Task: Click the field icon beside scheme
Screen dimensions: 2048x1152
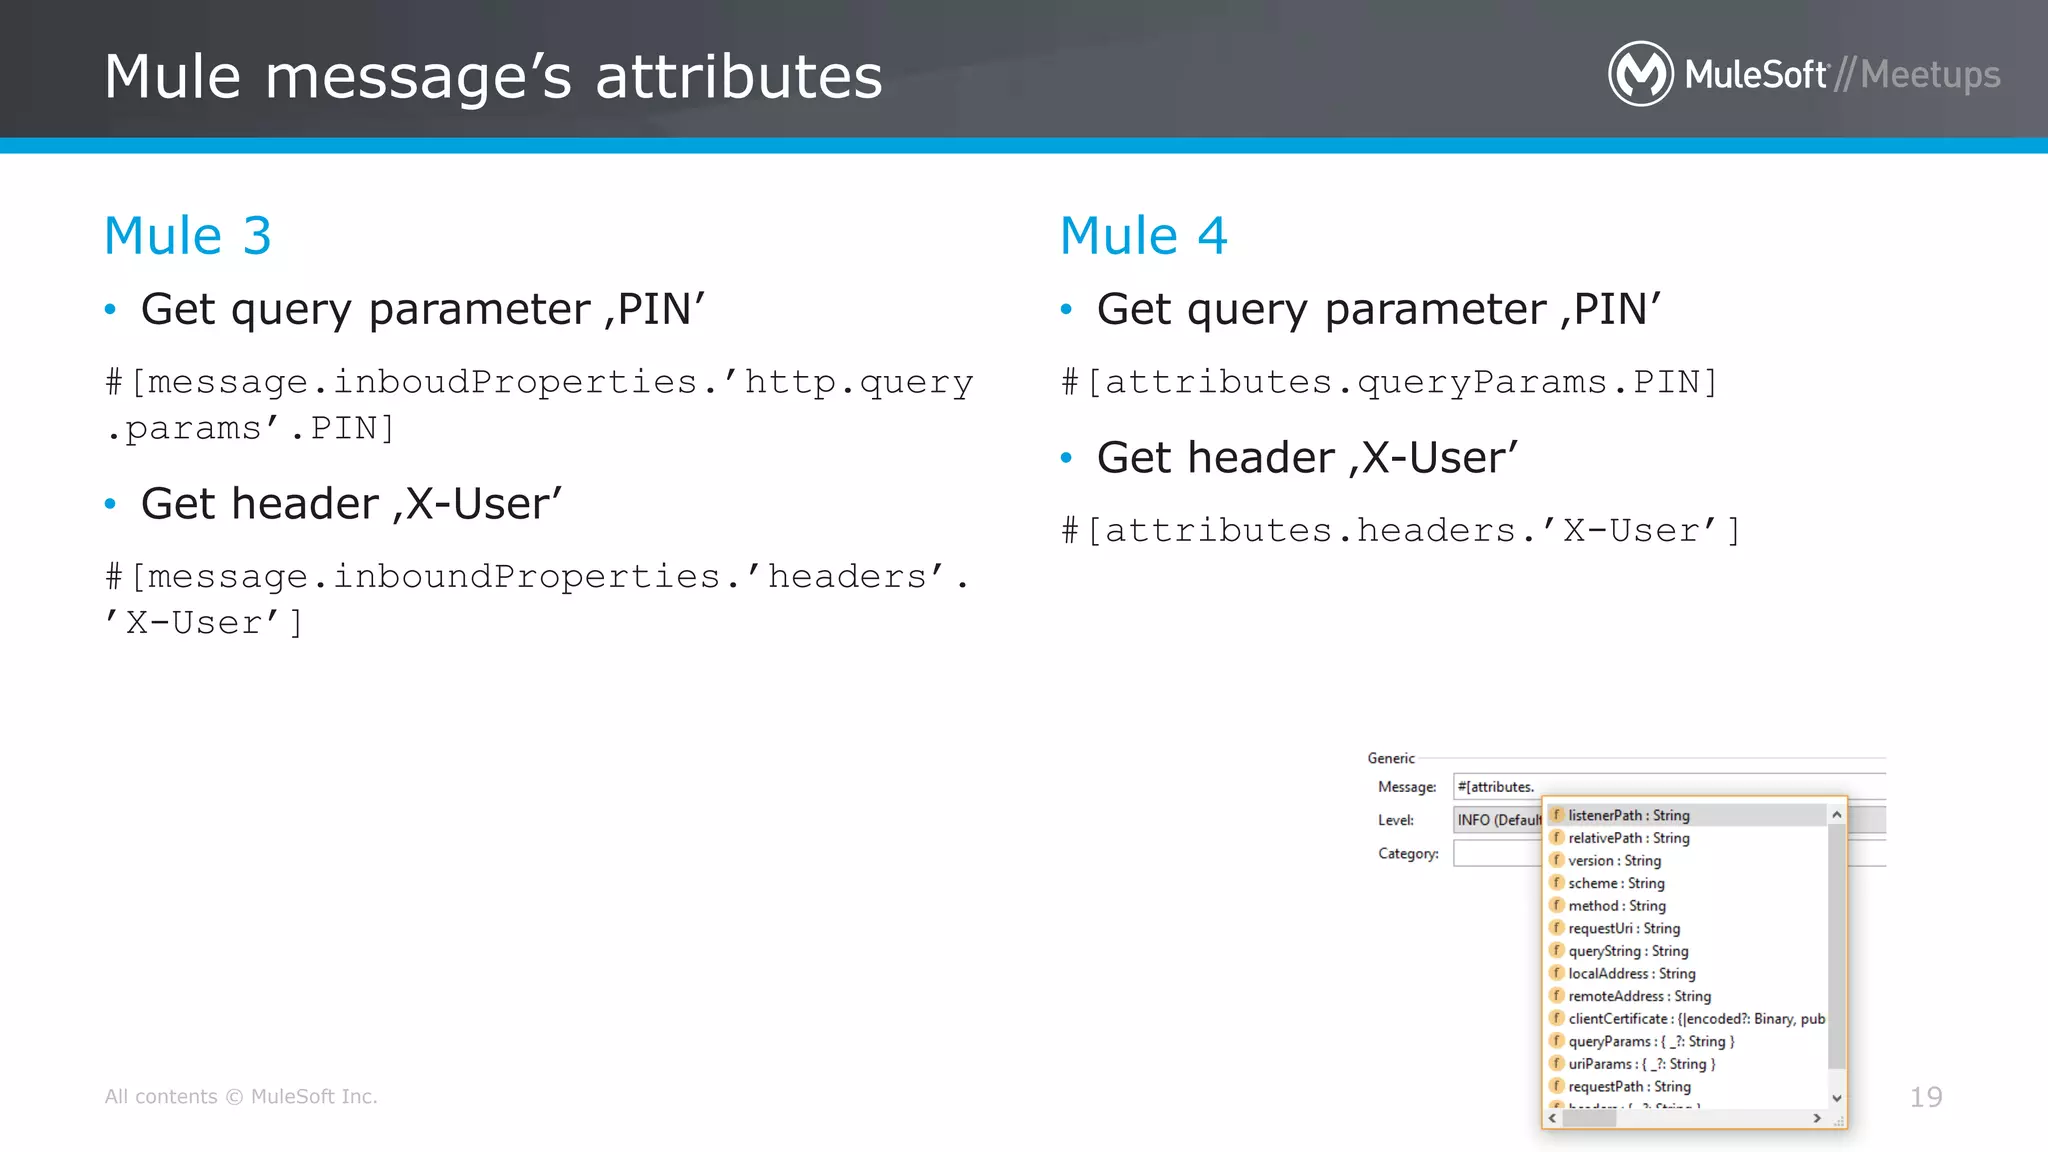Action: (x=1557, y=882)
